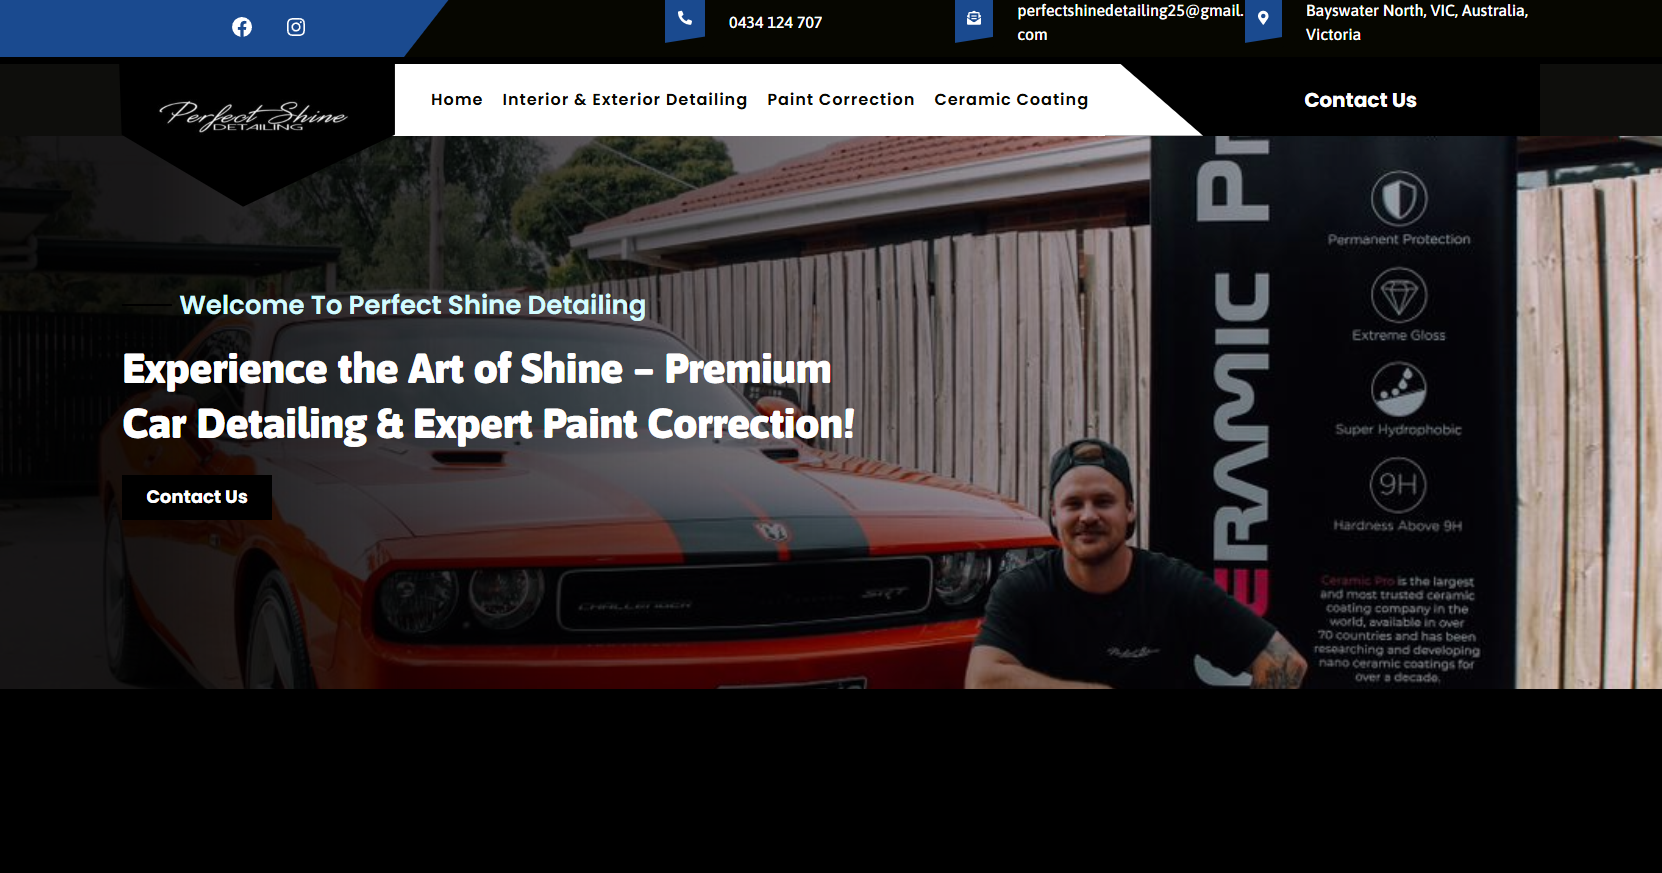Click the phone icon in header
1662x873 pixels.
click(x=685, y=18)
